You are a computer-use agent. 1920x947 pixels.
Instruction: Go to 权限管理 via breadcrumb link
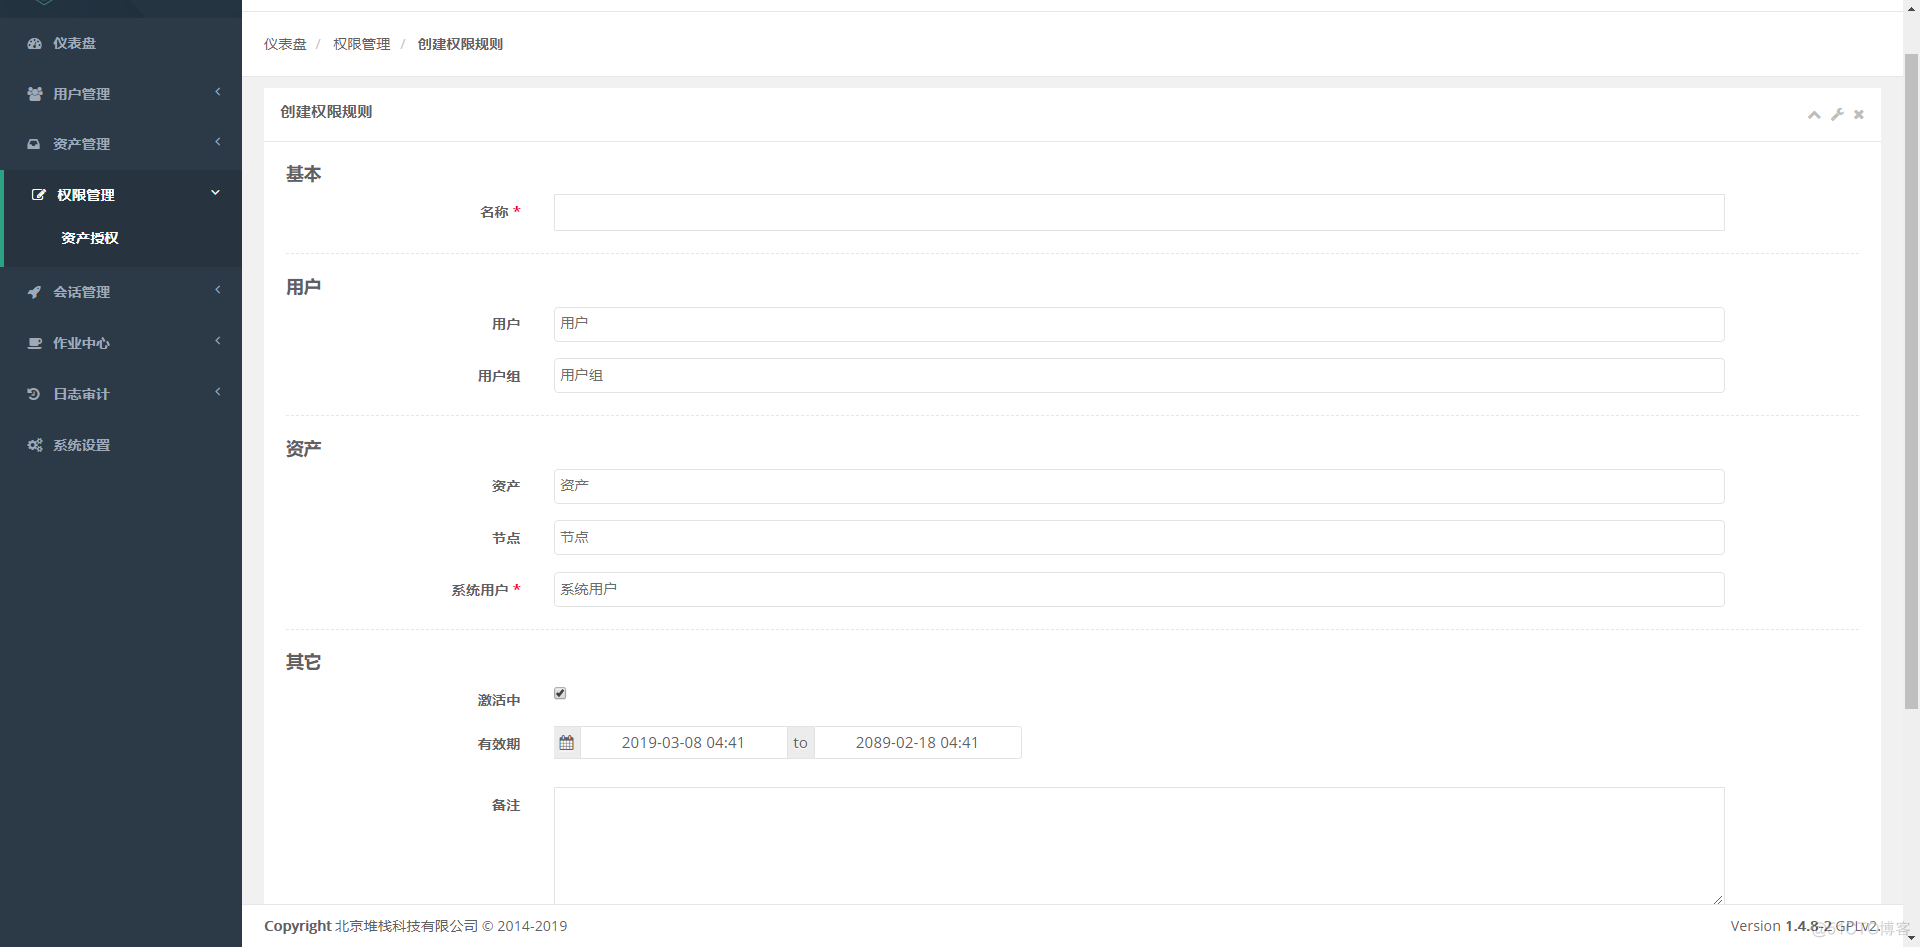point(362,44)
